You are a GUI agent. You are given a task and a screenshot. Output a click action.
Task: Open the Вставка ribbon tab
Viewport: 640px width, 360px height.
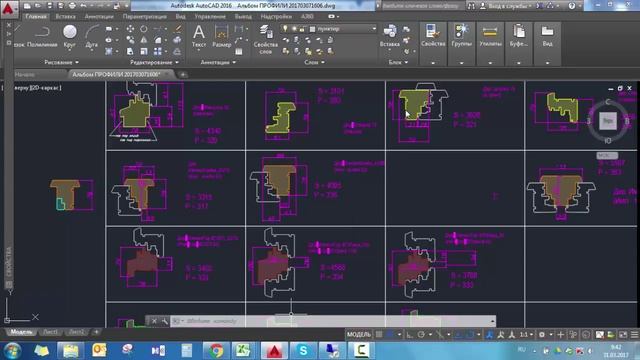point(65,16)
